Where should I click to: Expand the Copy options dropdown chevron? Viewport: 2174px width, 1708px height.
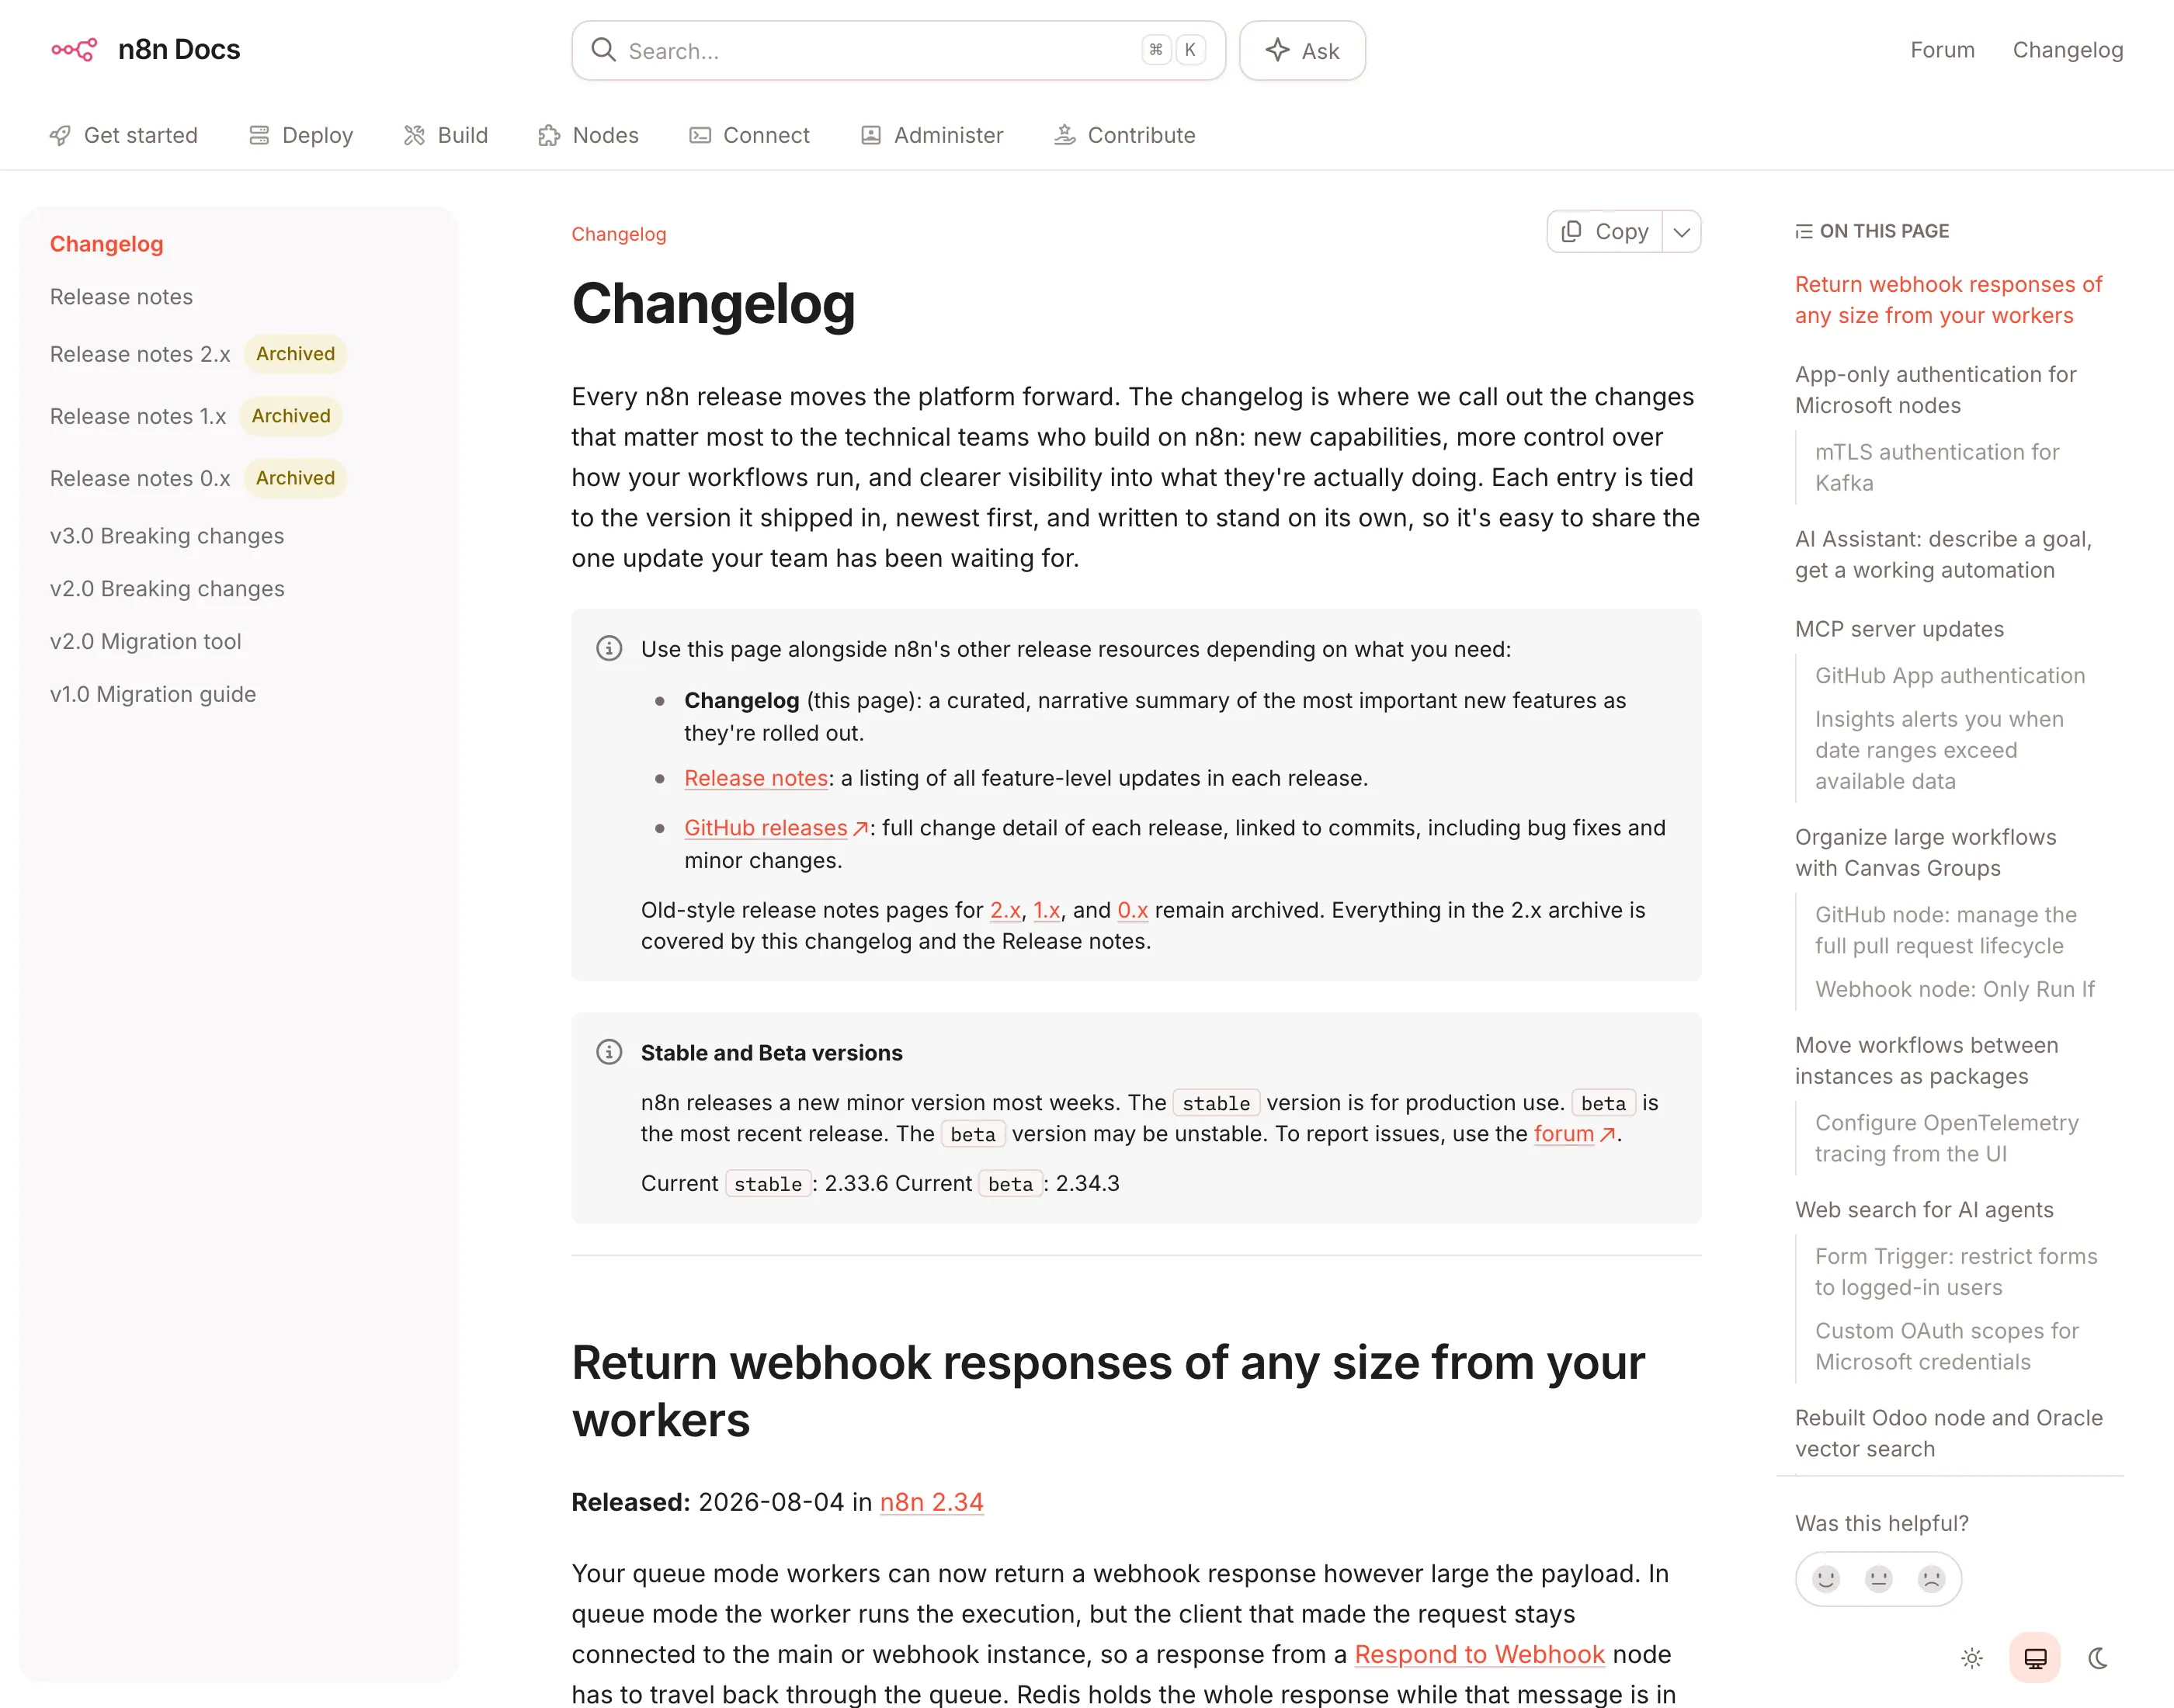pyautogui.click(x=1682, y=232)
